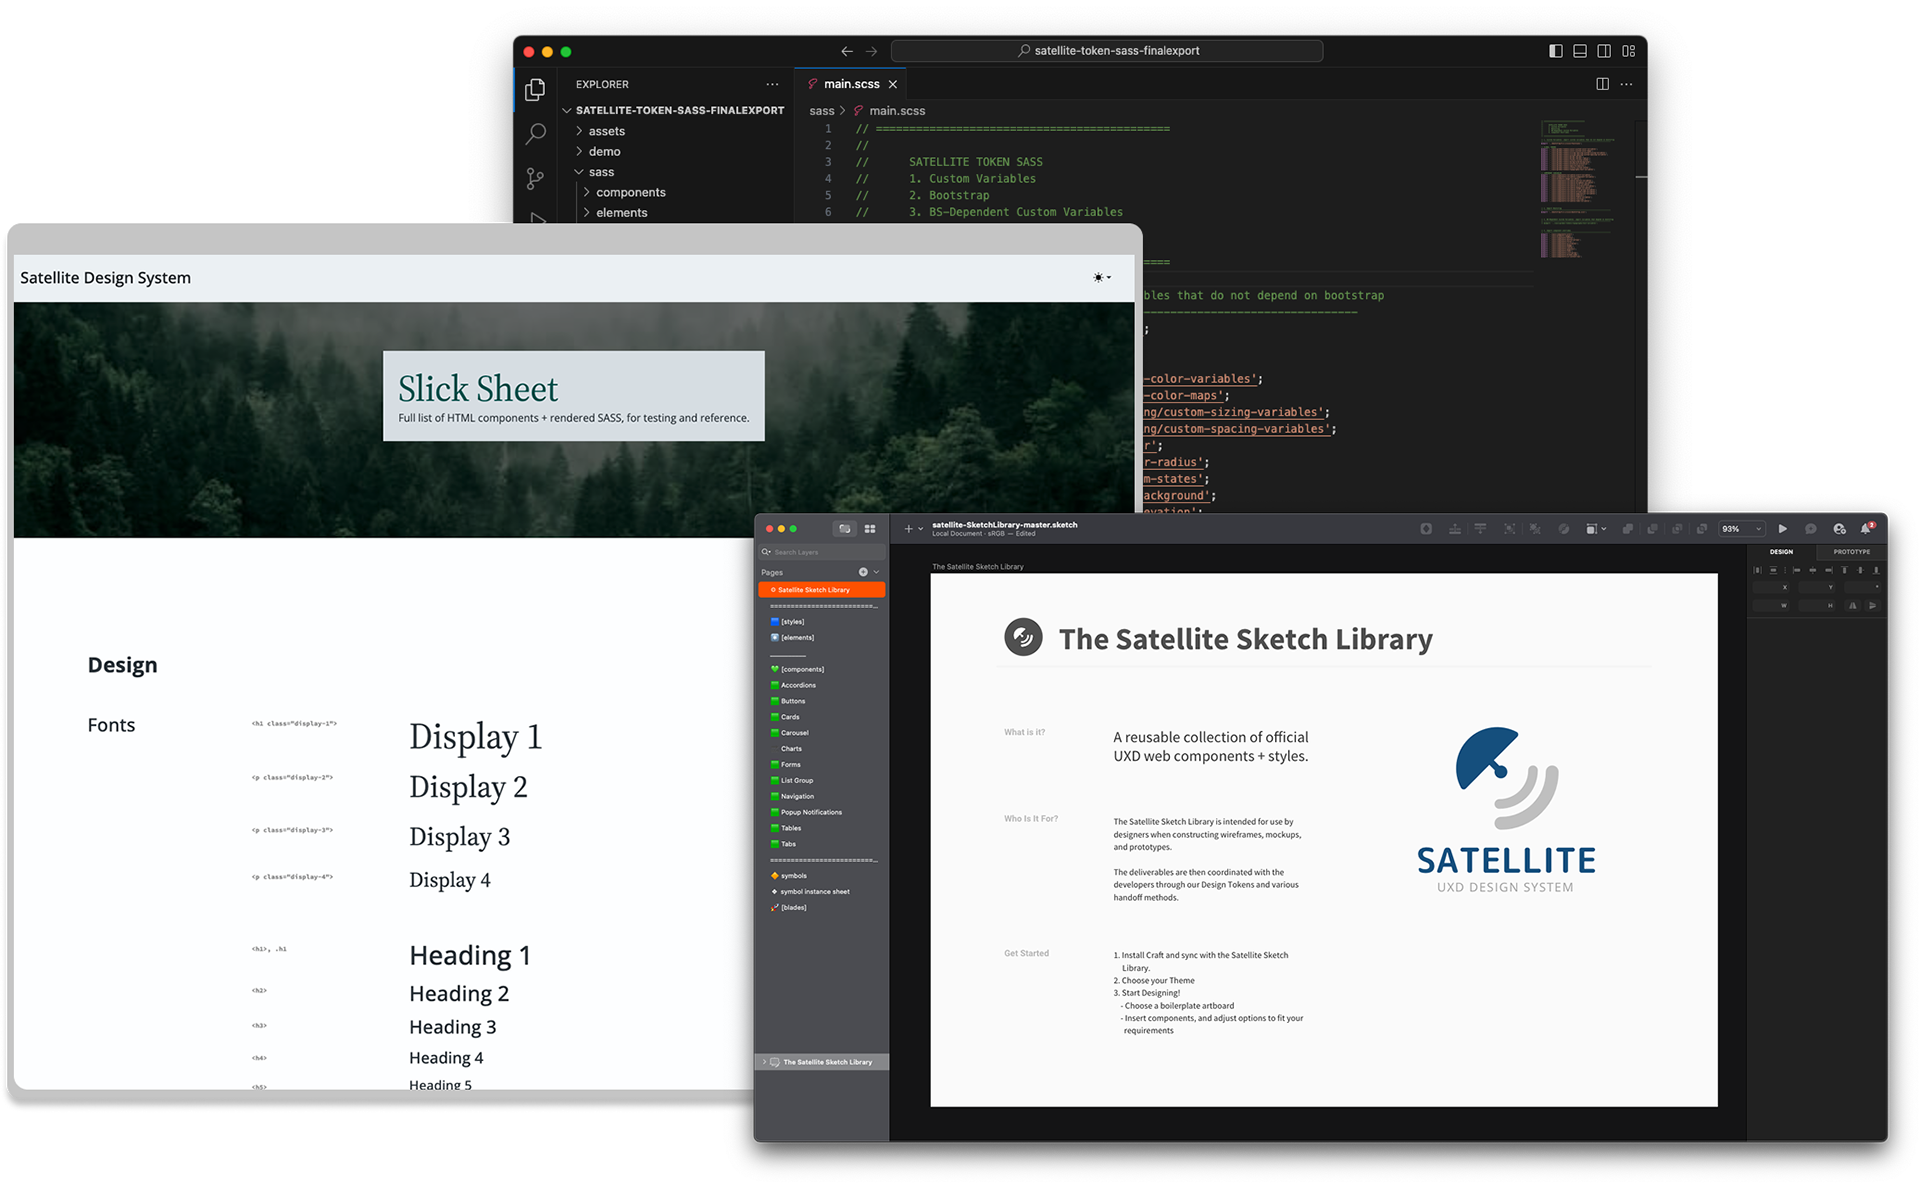The image size is (1920, 1185).
Task: Click the Explorer files icon
Action: pos(535,90)
